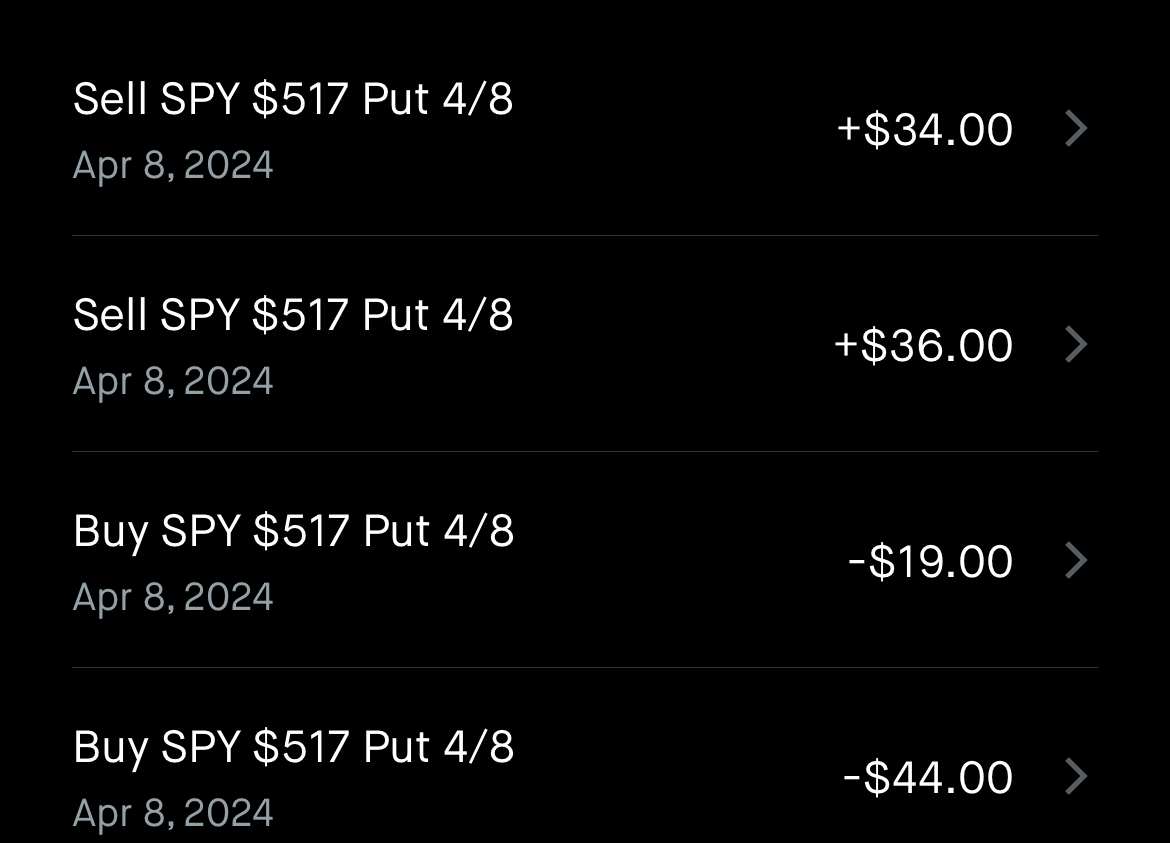Expand details of the first Buy SPY order
The image size is (1170, 843).
click(584, 561)
